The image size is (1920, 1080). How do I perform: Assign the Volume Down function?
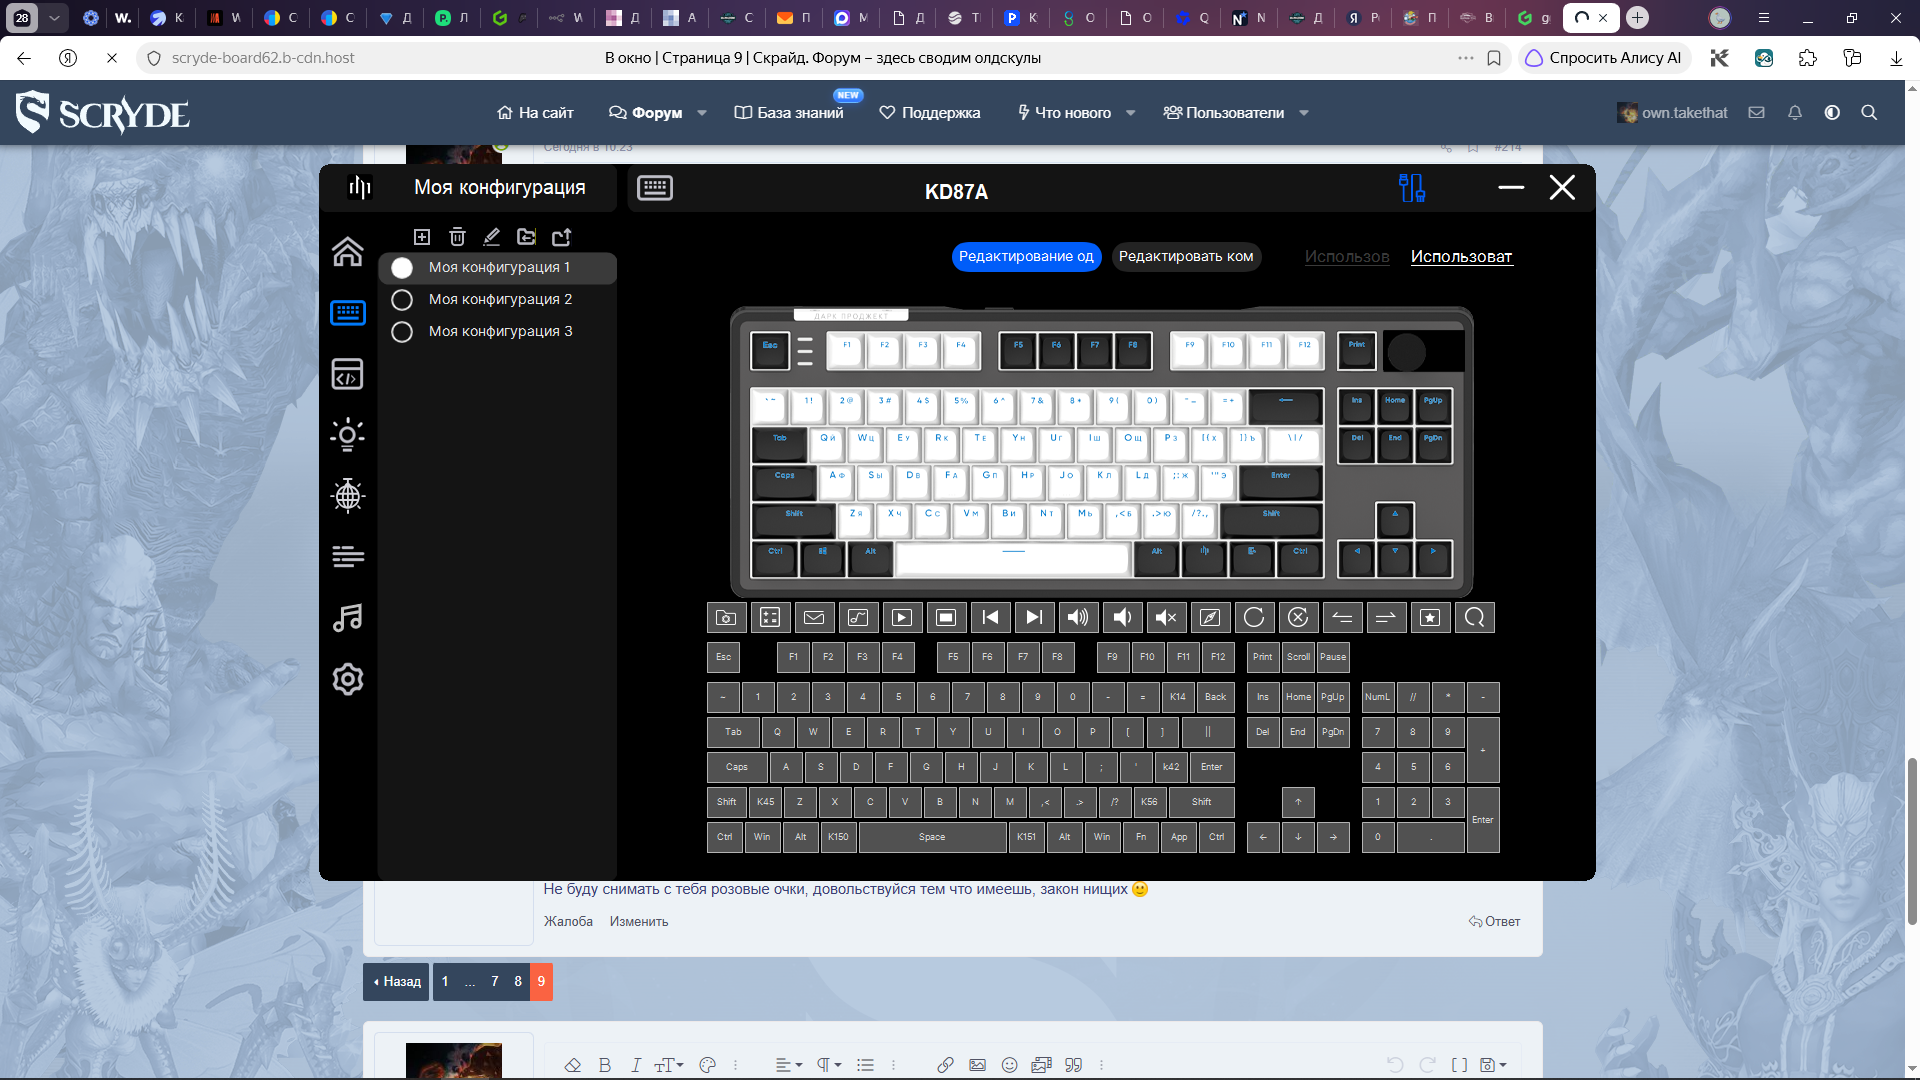pyautogui.click(x=1122, y=617)
